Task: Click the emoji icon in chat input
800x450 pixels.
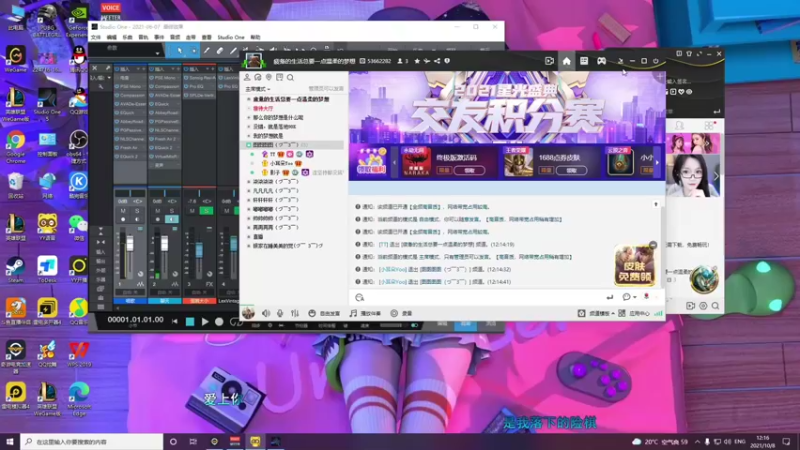Action: click(360, 297)
